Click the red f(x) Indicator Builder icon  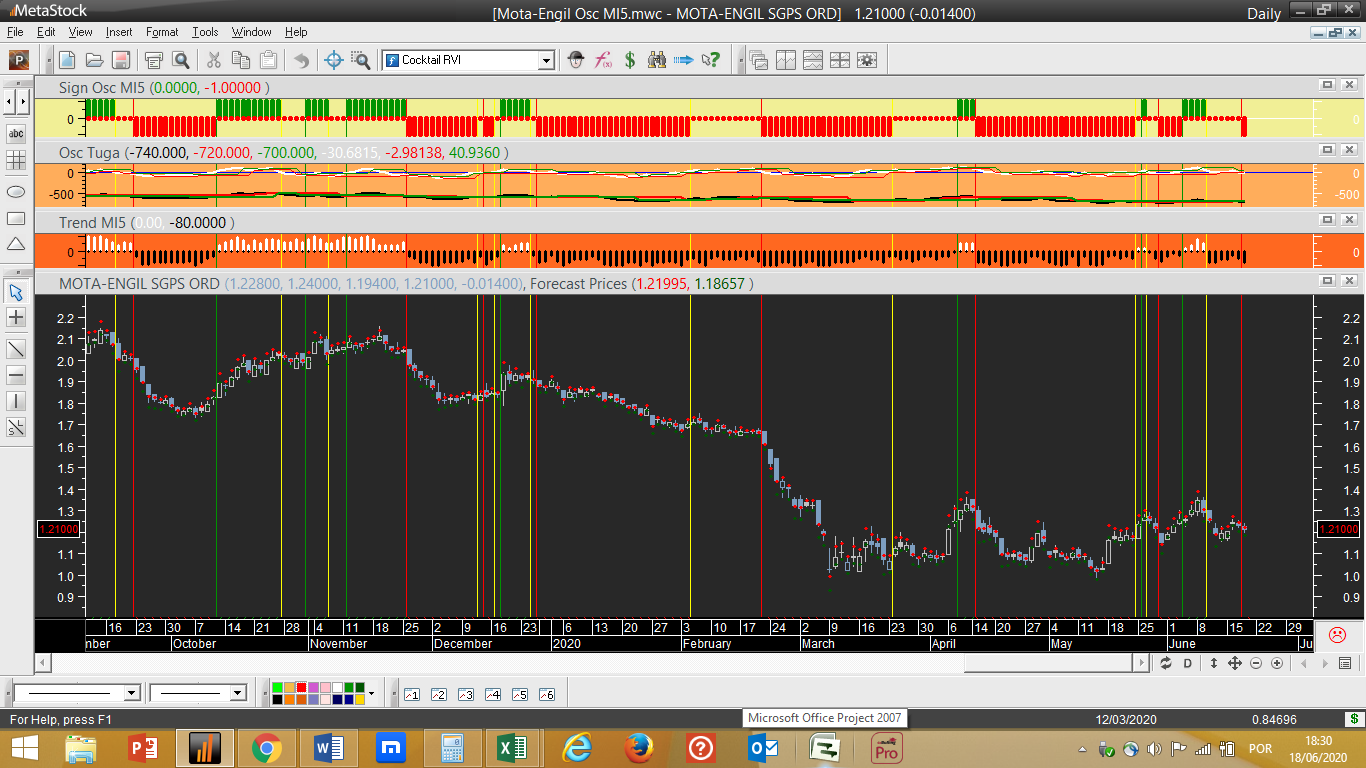[603, 60]
